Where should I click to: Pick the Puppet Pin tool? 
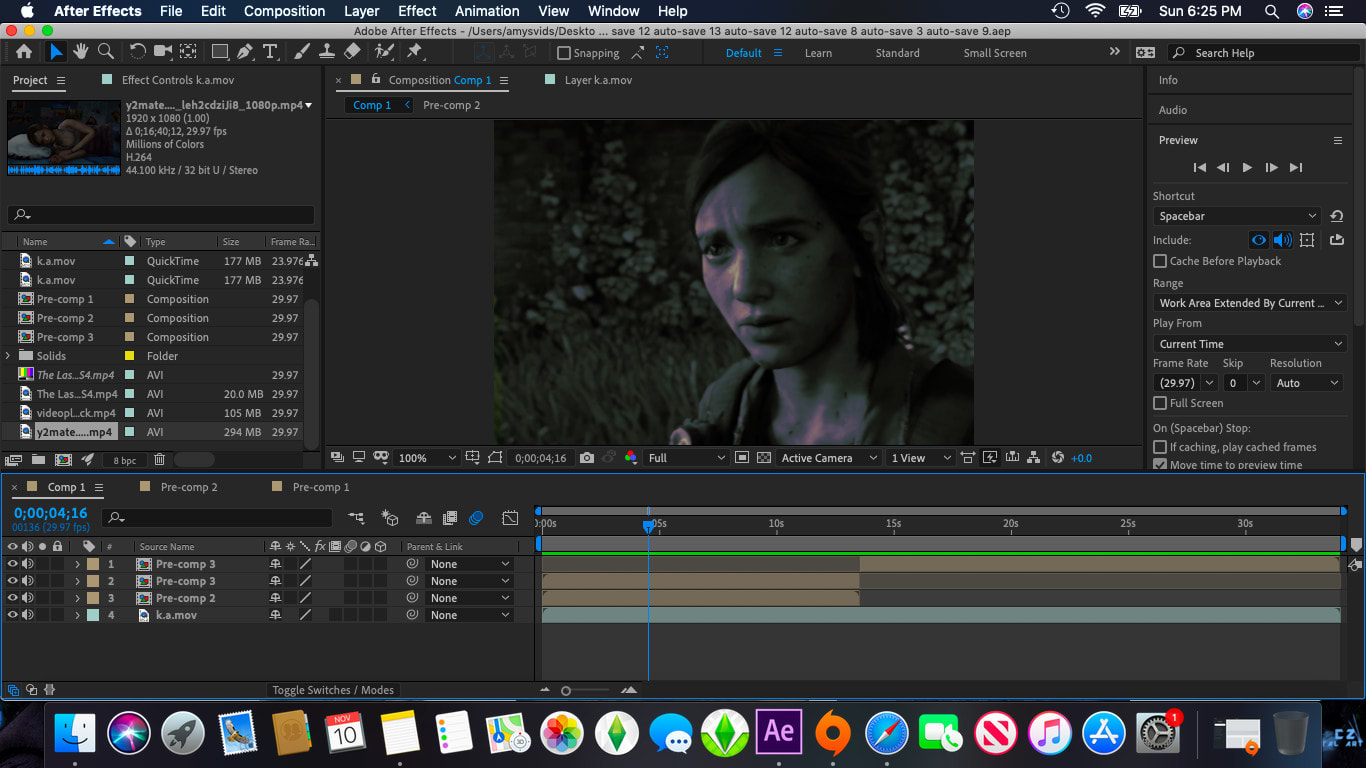click(x=414, y=52)
